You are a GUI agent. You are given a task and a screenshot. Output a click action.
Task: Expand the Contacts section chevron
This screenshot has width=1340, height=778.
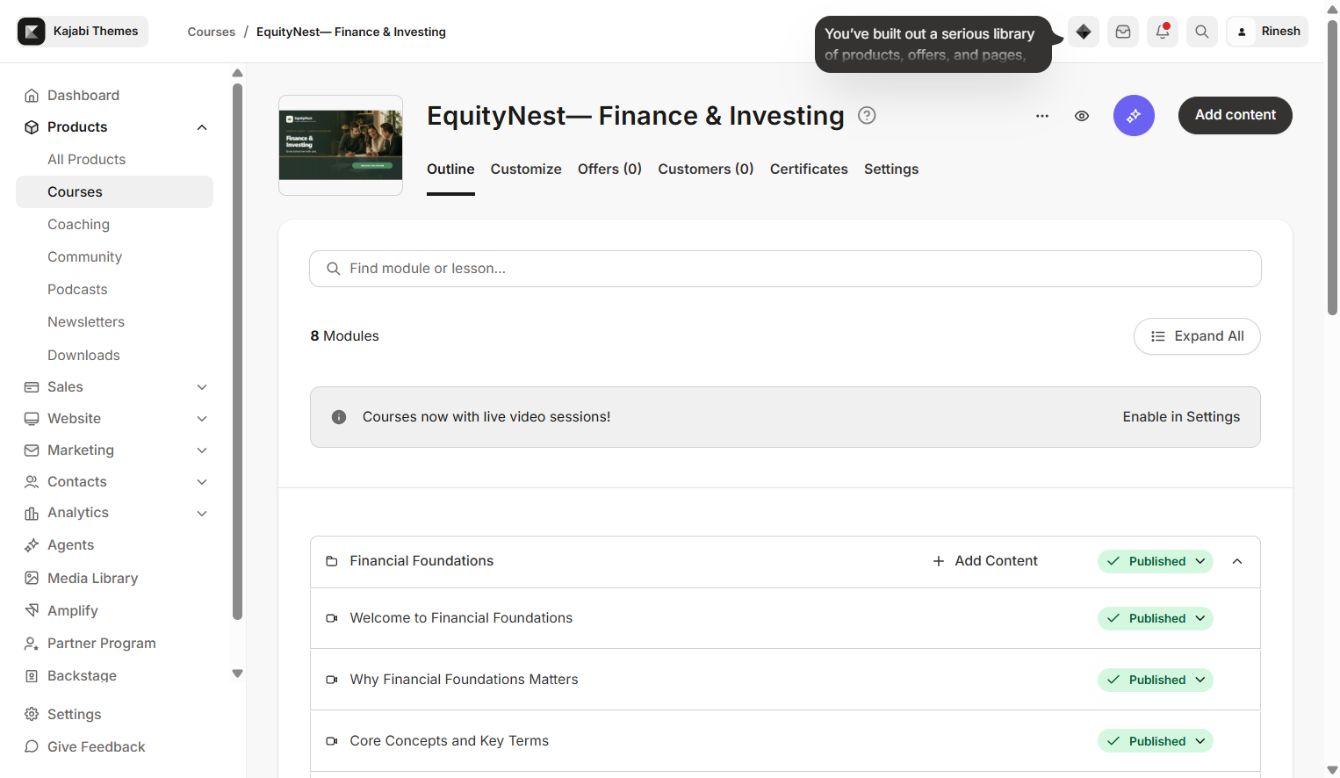click(x=202, y=482)
